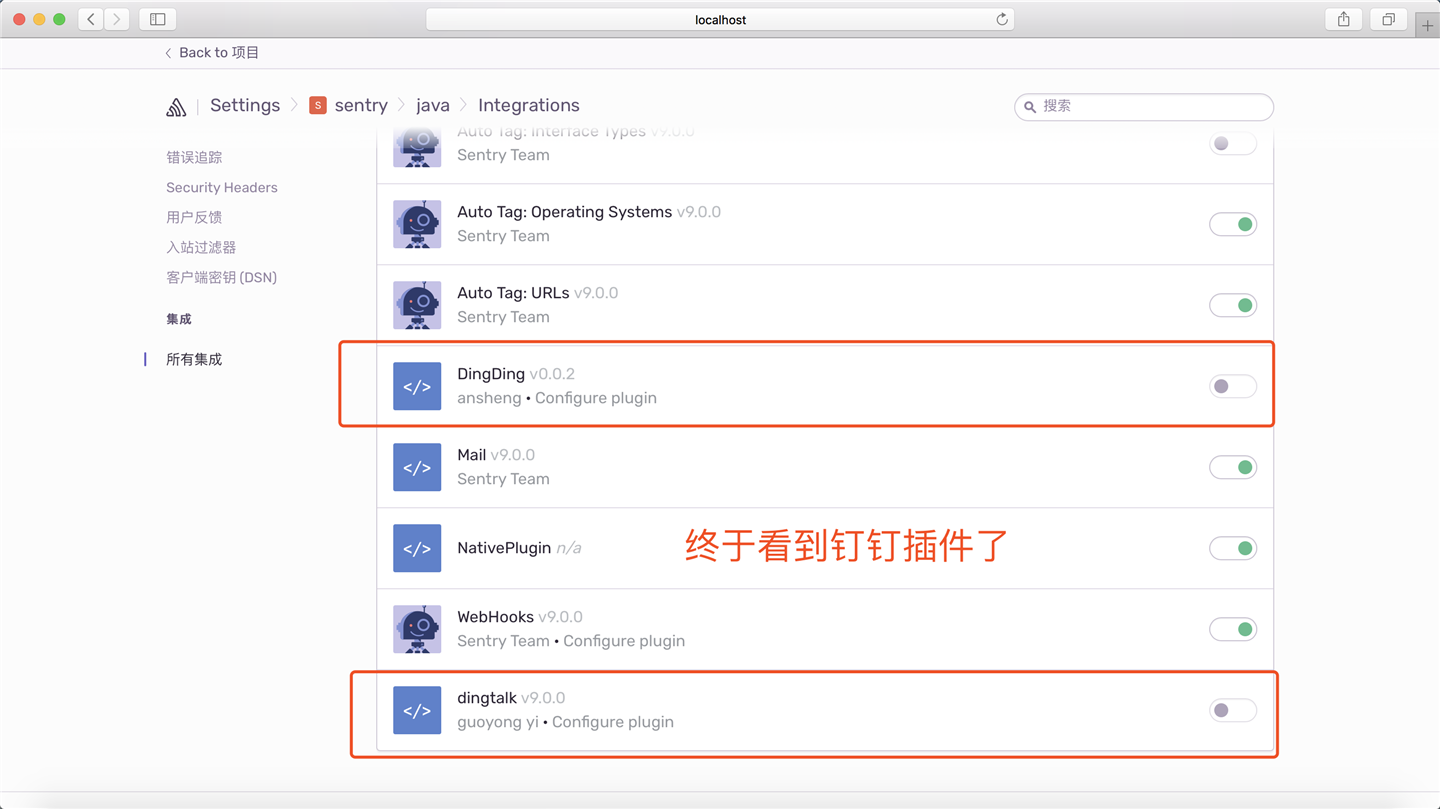Click the Interface Types robot icon
This screenshot has height=809, width=1440.
(417, 147)
